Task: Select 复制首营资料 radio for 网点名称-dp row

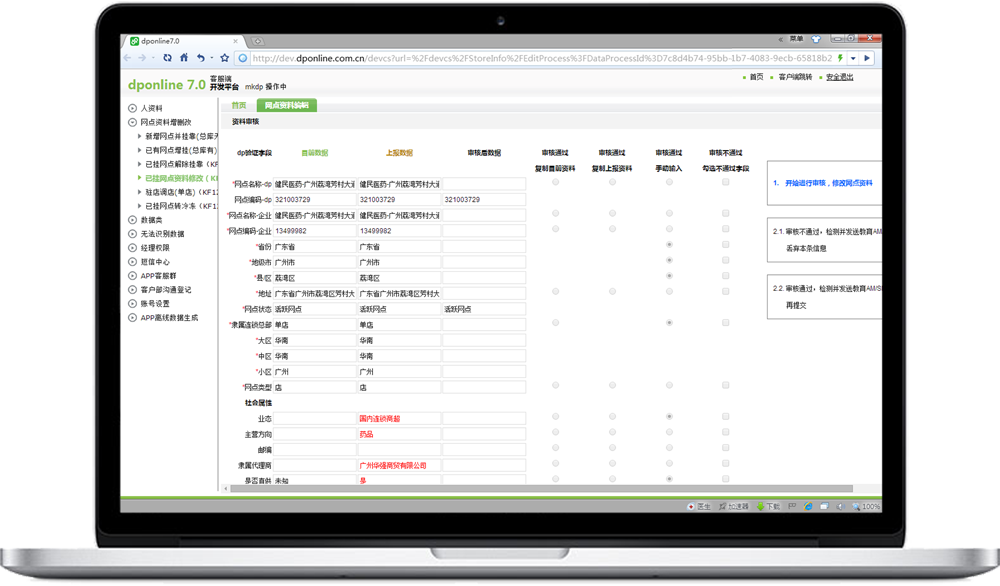Action: (555, 183)
